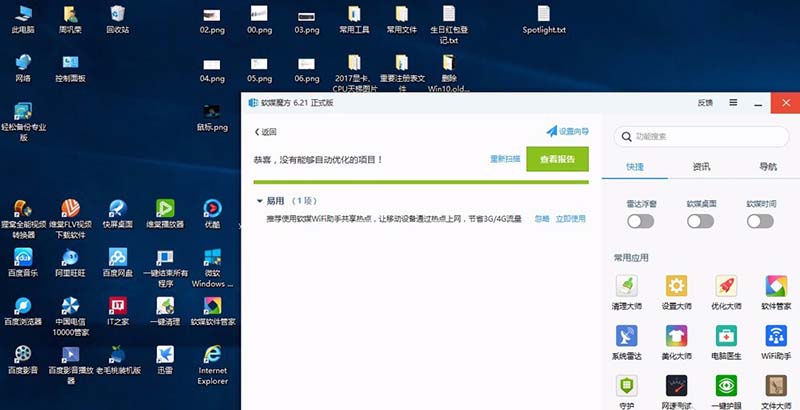Turn on 软媒桌面 switch
Screen dimensions: 800x410
700,221
